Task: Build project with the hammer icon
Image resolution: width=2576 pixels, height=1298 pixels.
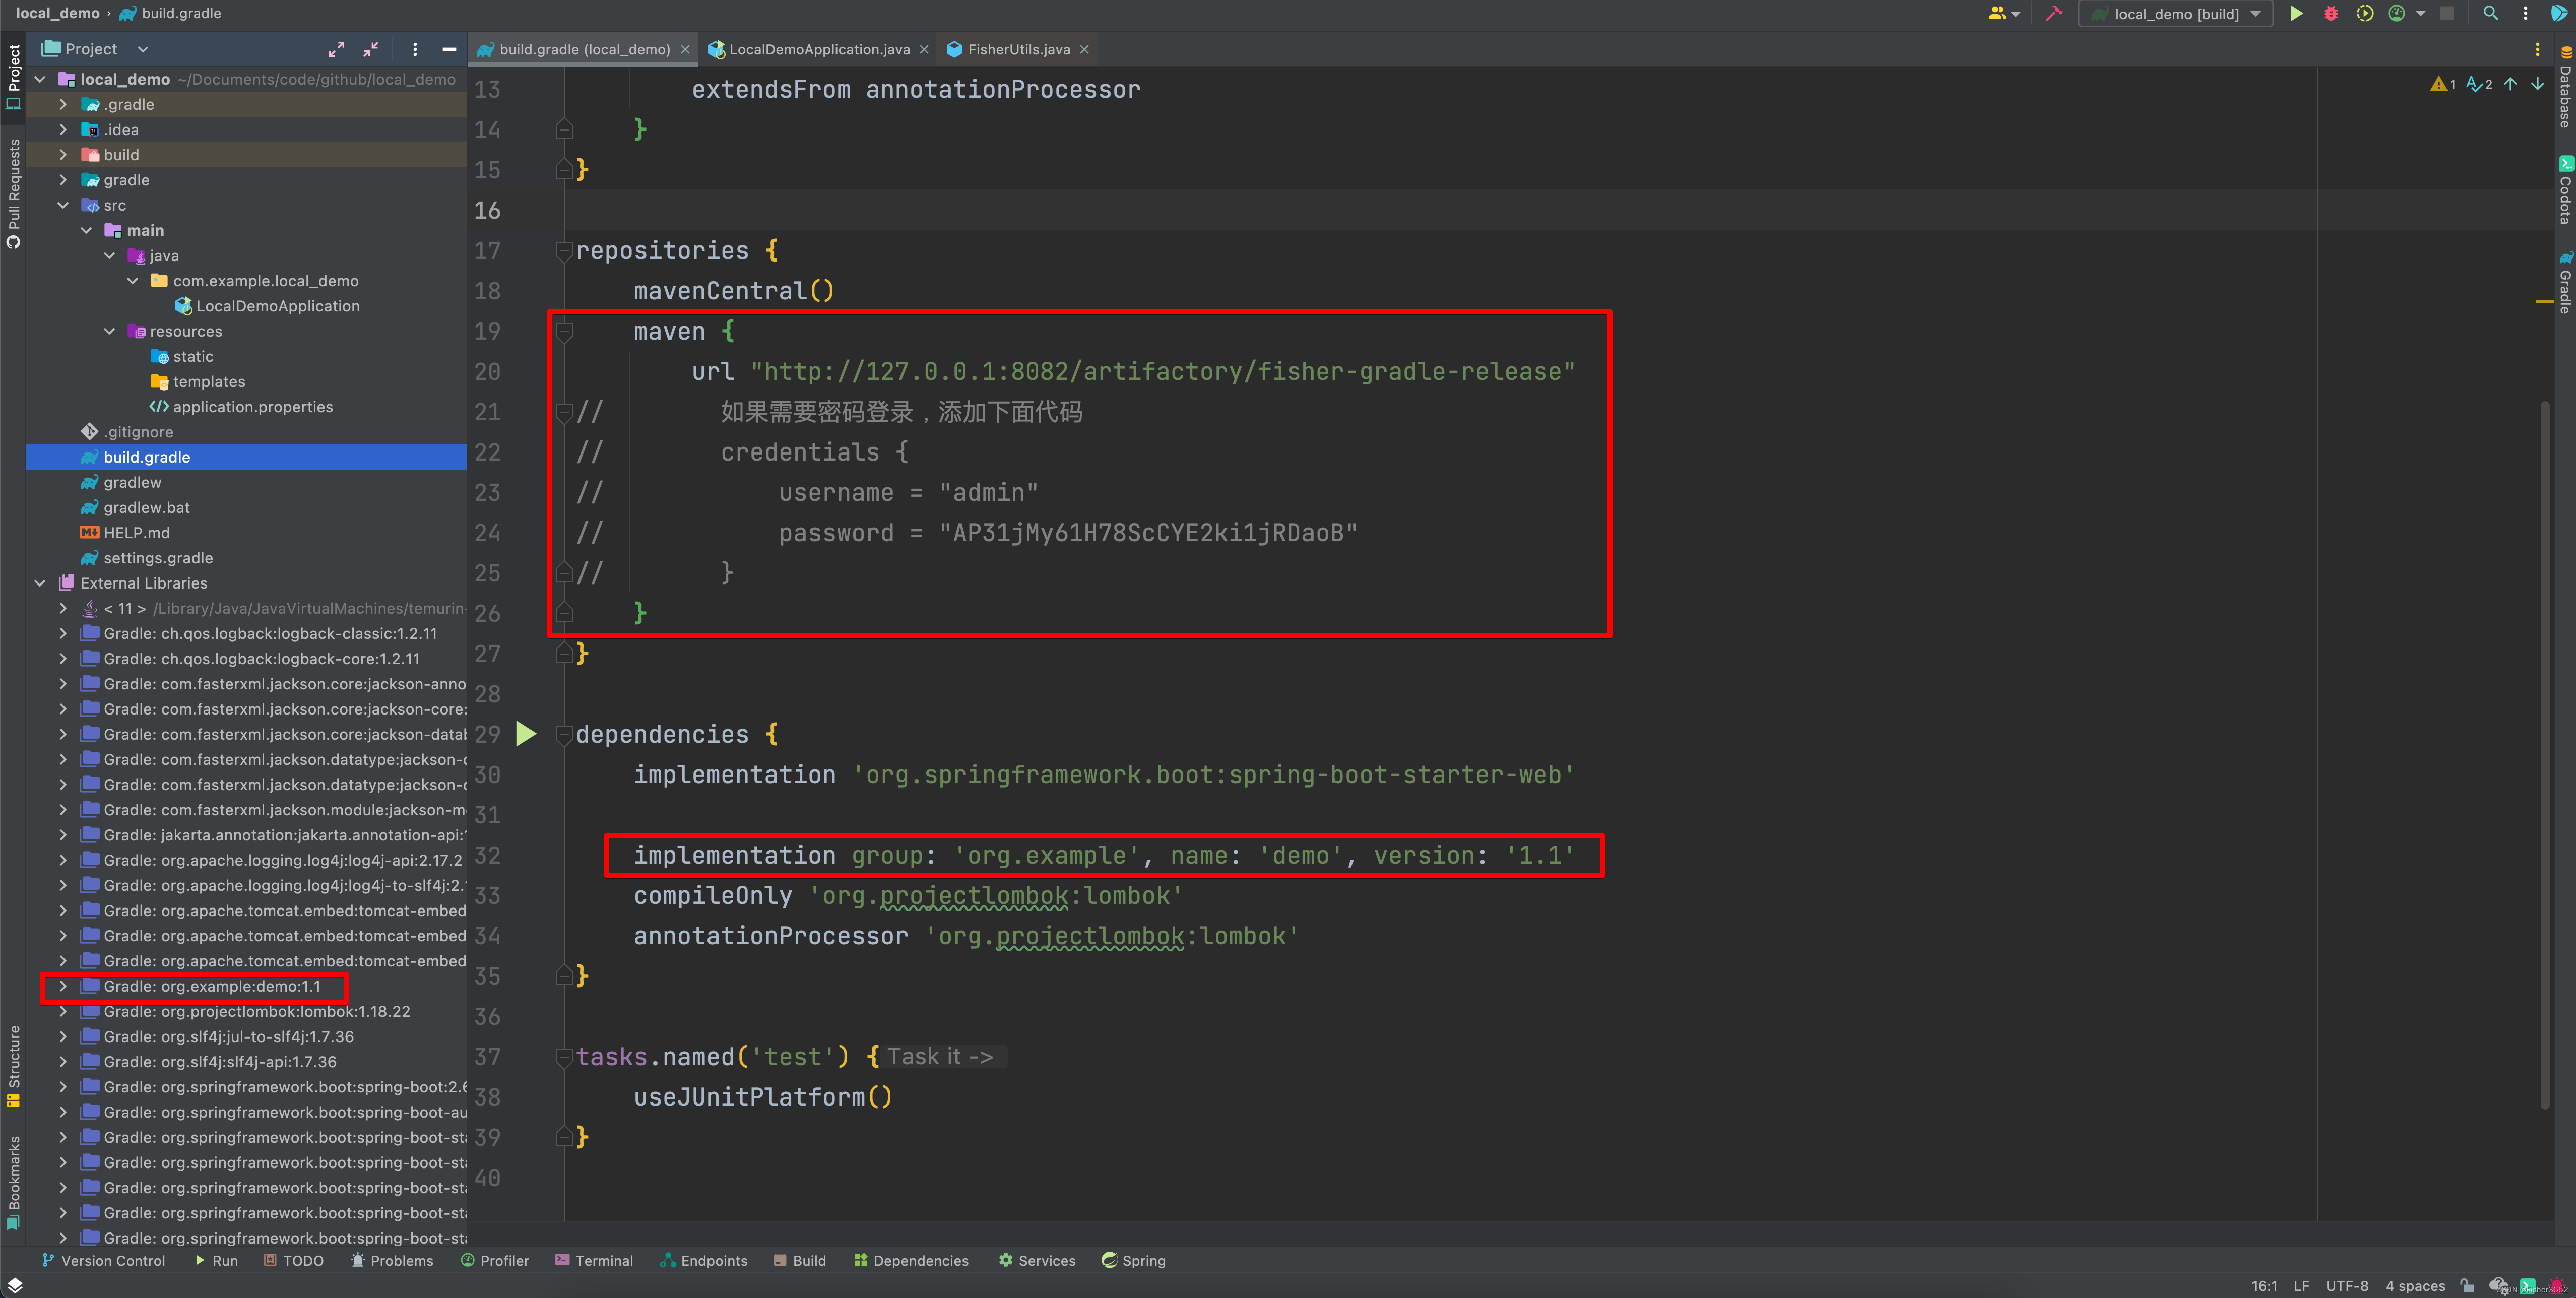Action: click(2053, 14)
